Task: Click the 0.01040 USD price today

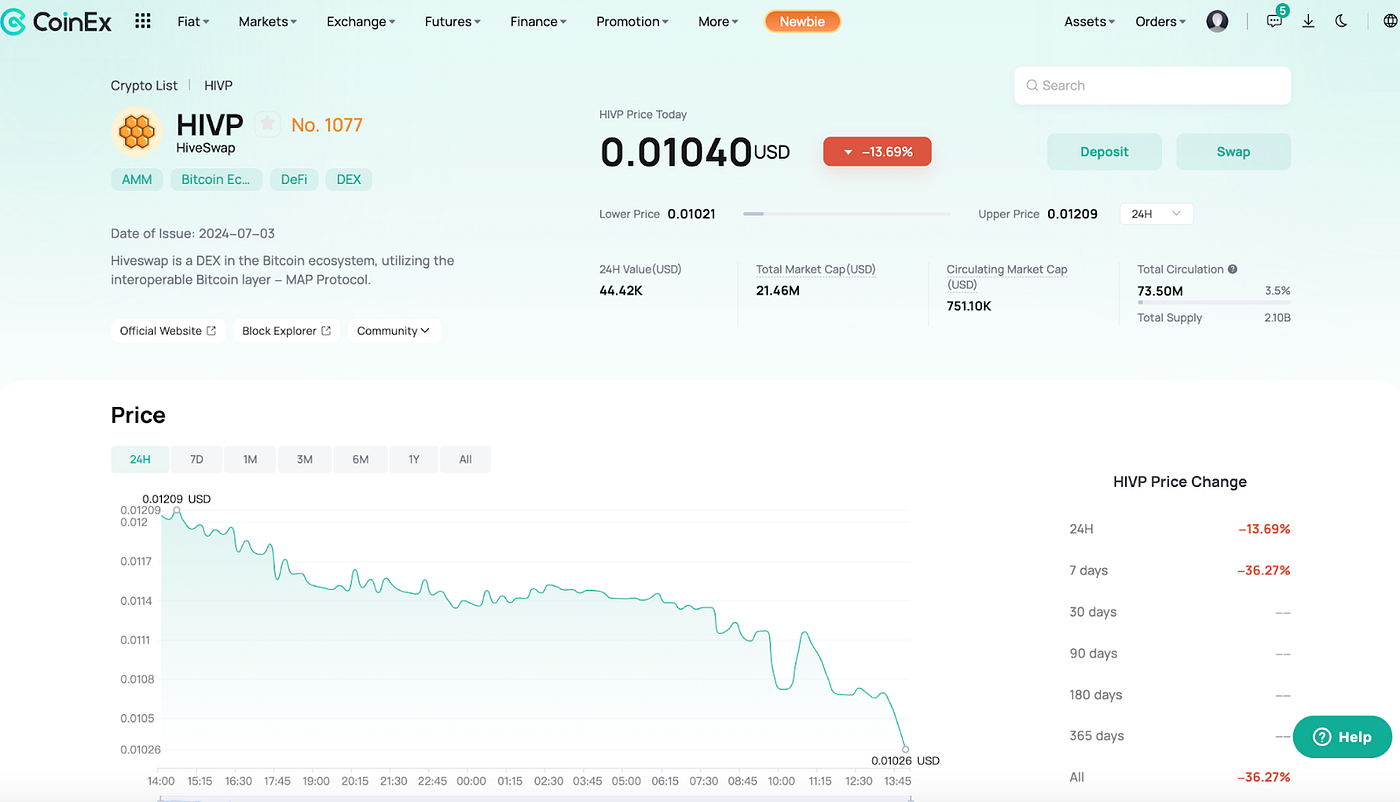Action: click(x=695, y=152)
